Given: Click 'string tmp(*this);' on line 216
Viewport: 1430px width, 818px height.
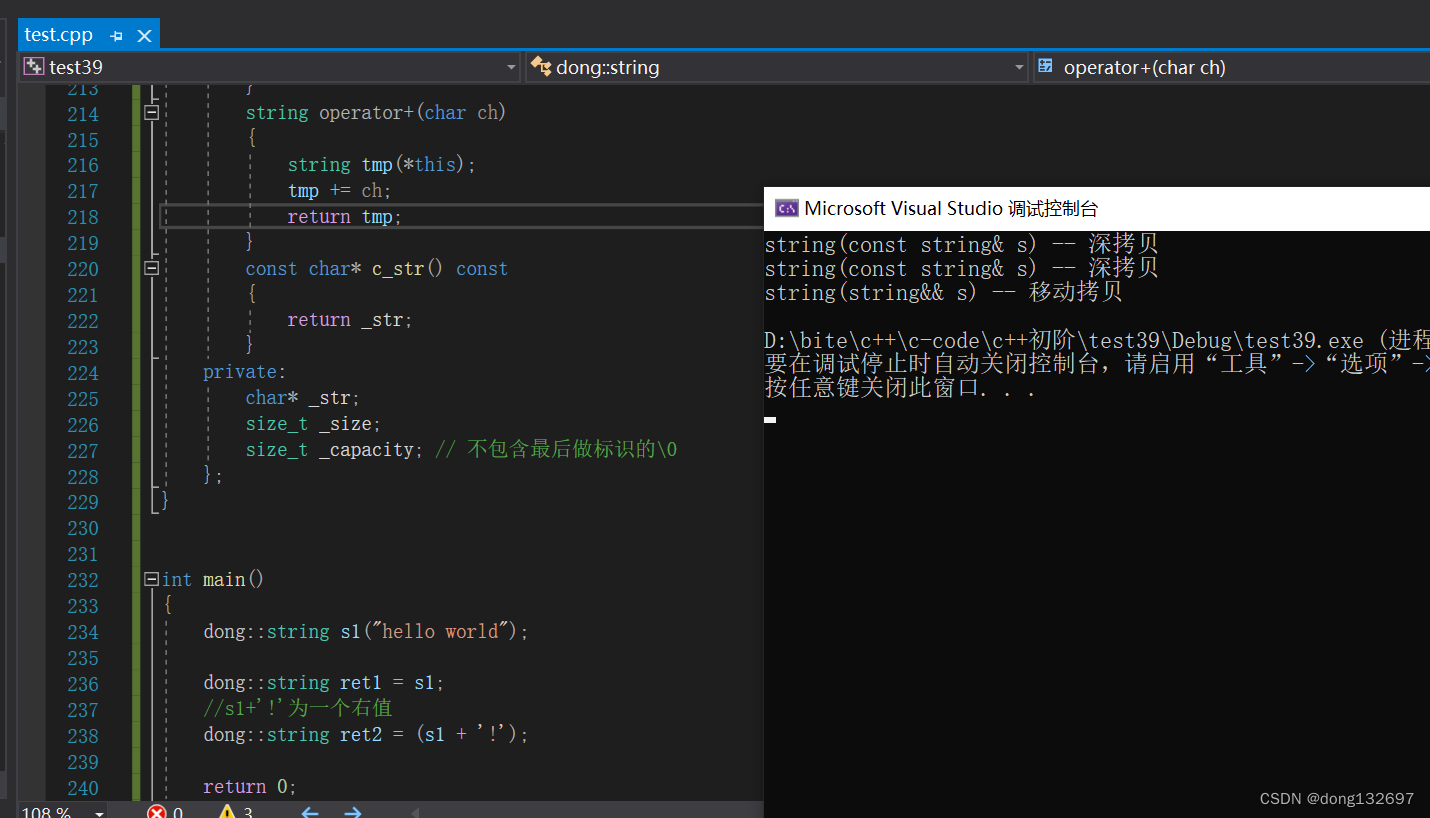Looking at the screenshot, I should coord(382,165).
